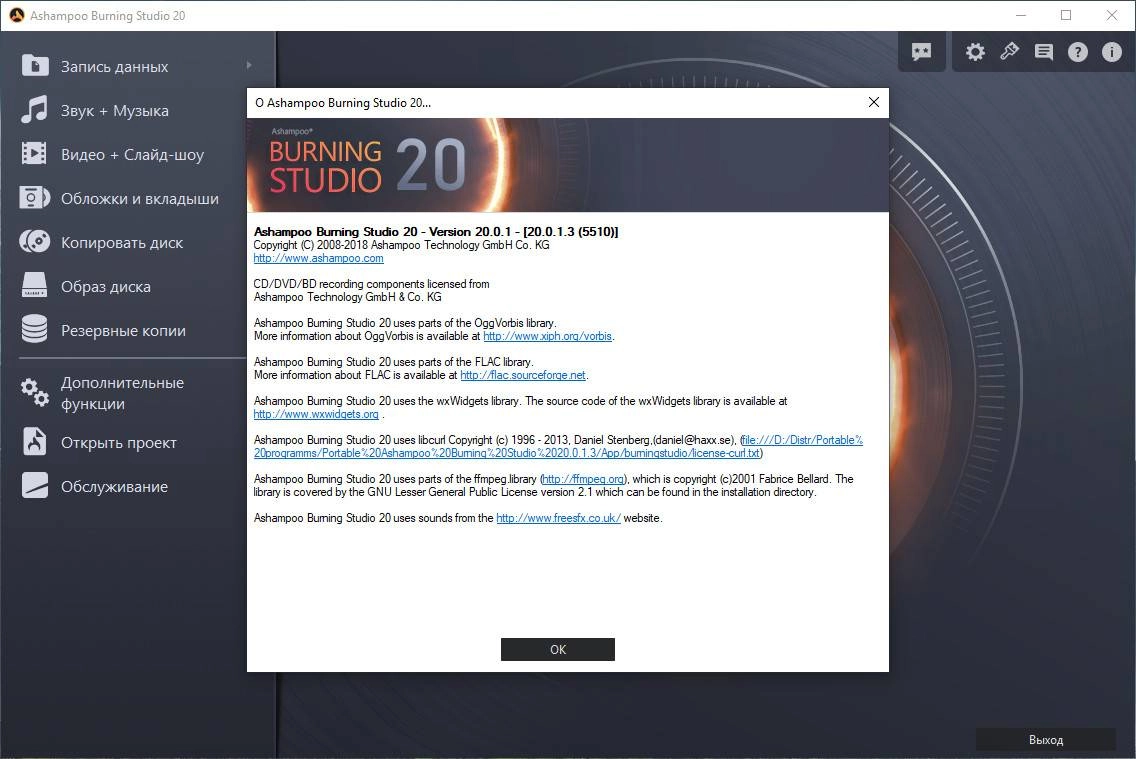
Task: Close the main Ashampoo Burning Studio window
Action: [x=1111, y=15]
